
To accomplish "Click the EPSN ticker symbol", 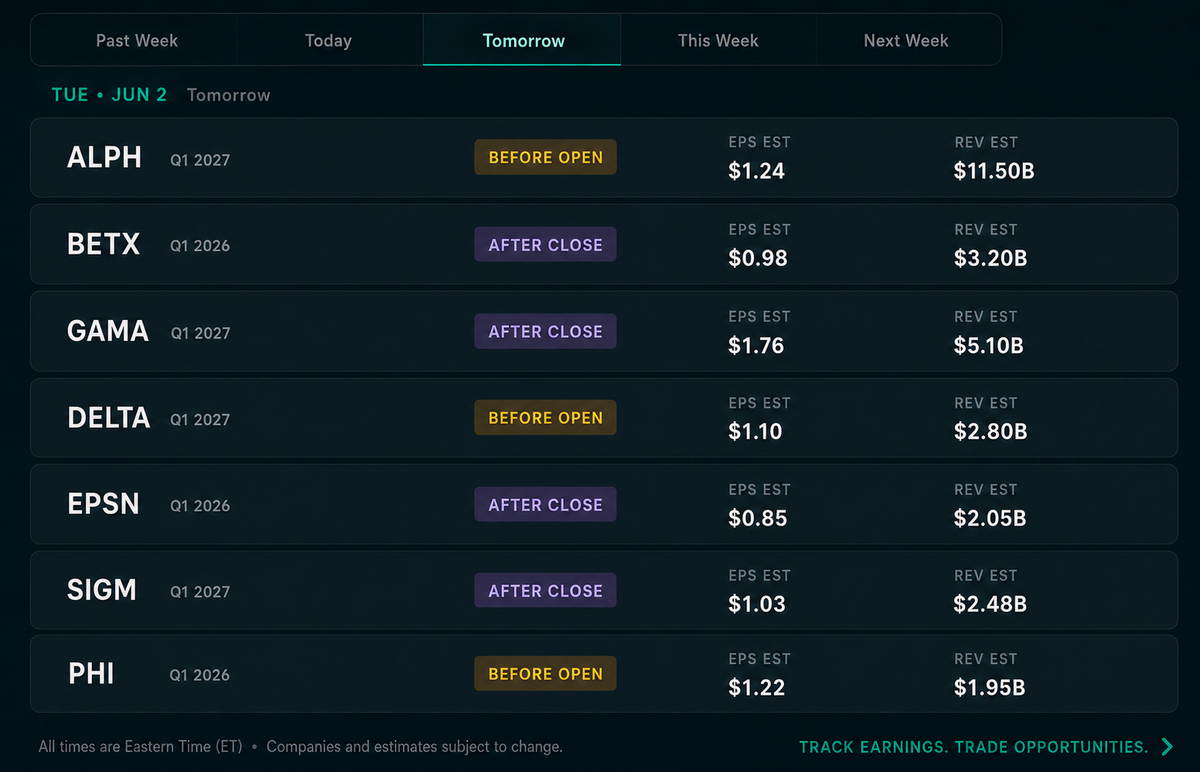I will point(104,504).
